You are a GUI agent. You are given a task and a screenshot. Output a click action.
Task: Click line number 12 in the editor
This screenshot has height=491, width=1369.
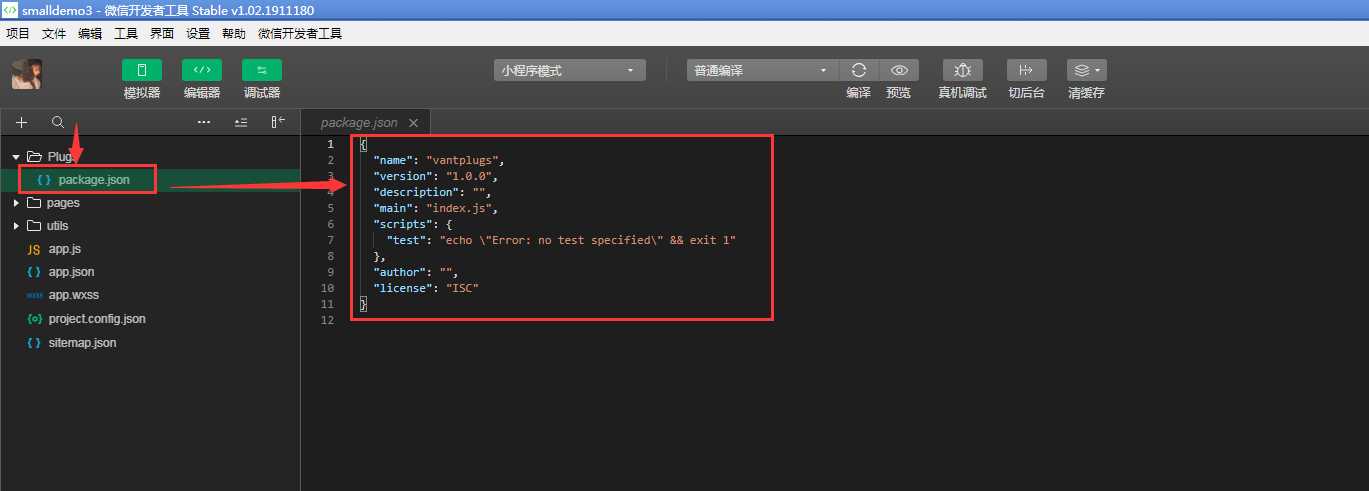click(x=327, y=320)
